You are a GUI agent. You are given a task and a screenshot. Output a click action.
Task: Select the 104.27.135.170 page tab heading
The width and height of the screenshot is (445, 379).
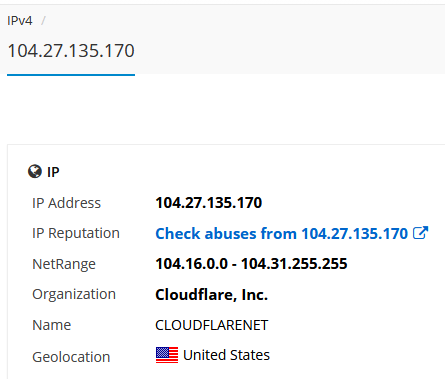pos(71,51)
